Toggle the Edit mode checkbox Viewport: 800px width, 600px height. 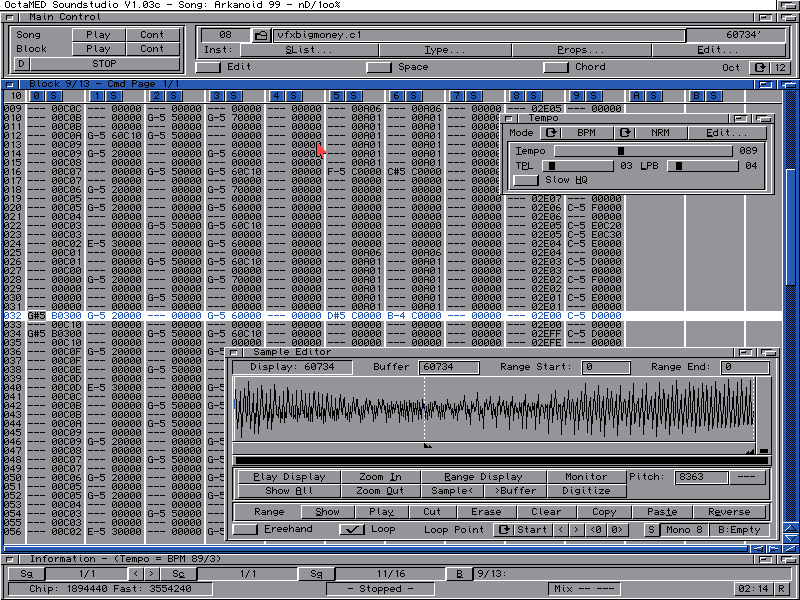(x=208, y=68)
